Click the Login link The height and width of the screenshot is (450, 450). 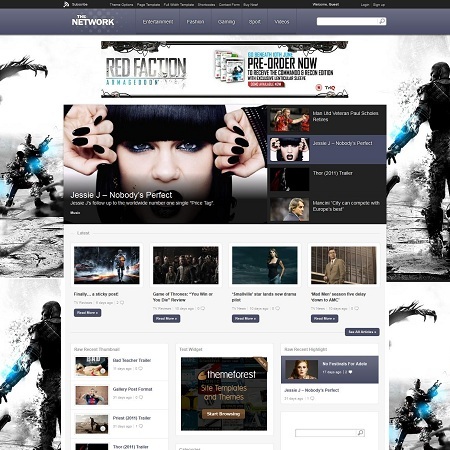point(365,5)
